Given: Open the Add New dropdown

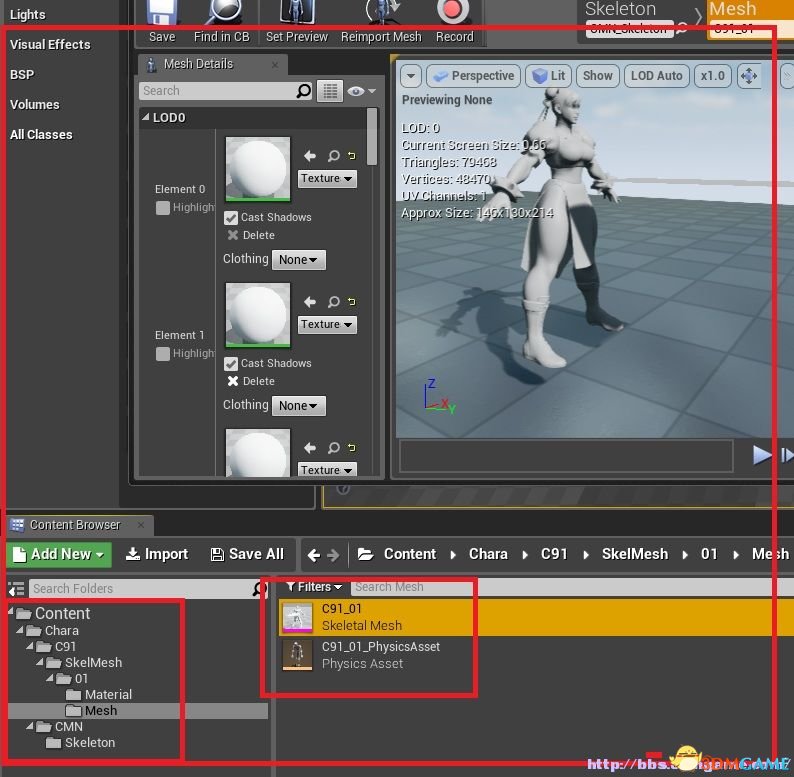Looking at the screenshot, I should coord(59,554).
